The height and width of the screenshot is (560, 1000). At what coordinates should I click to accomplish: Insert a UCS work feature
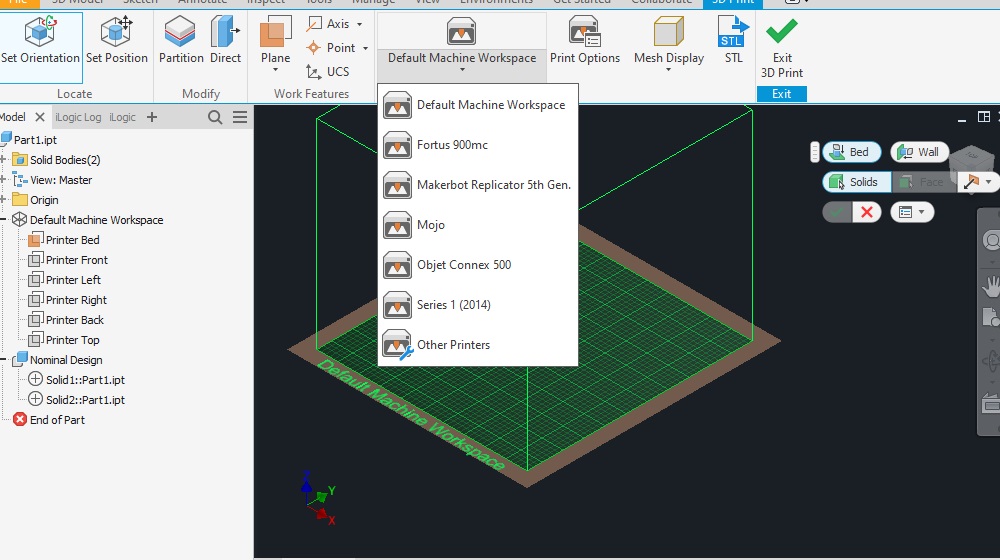[328, 71]
